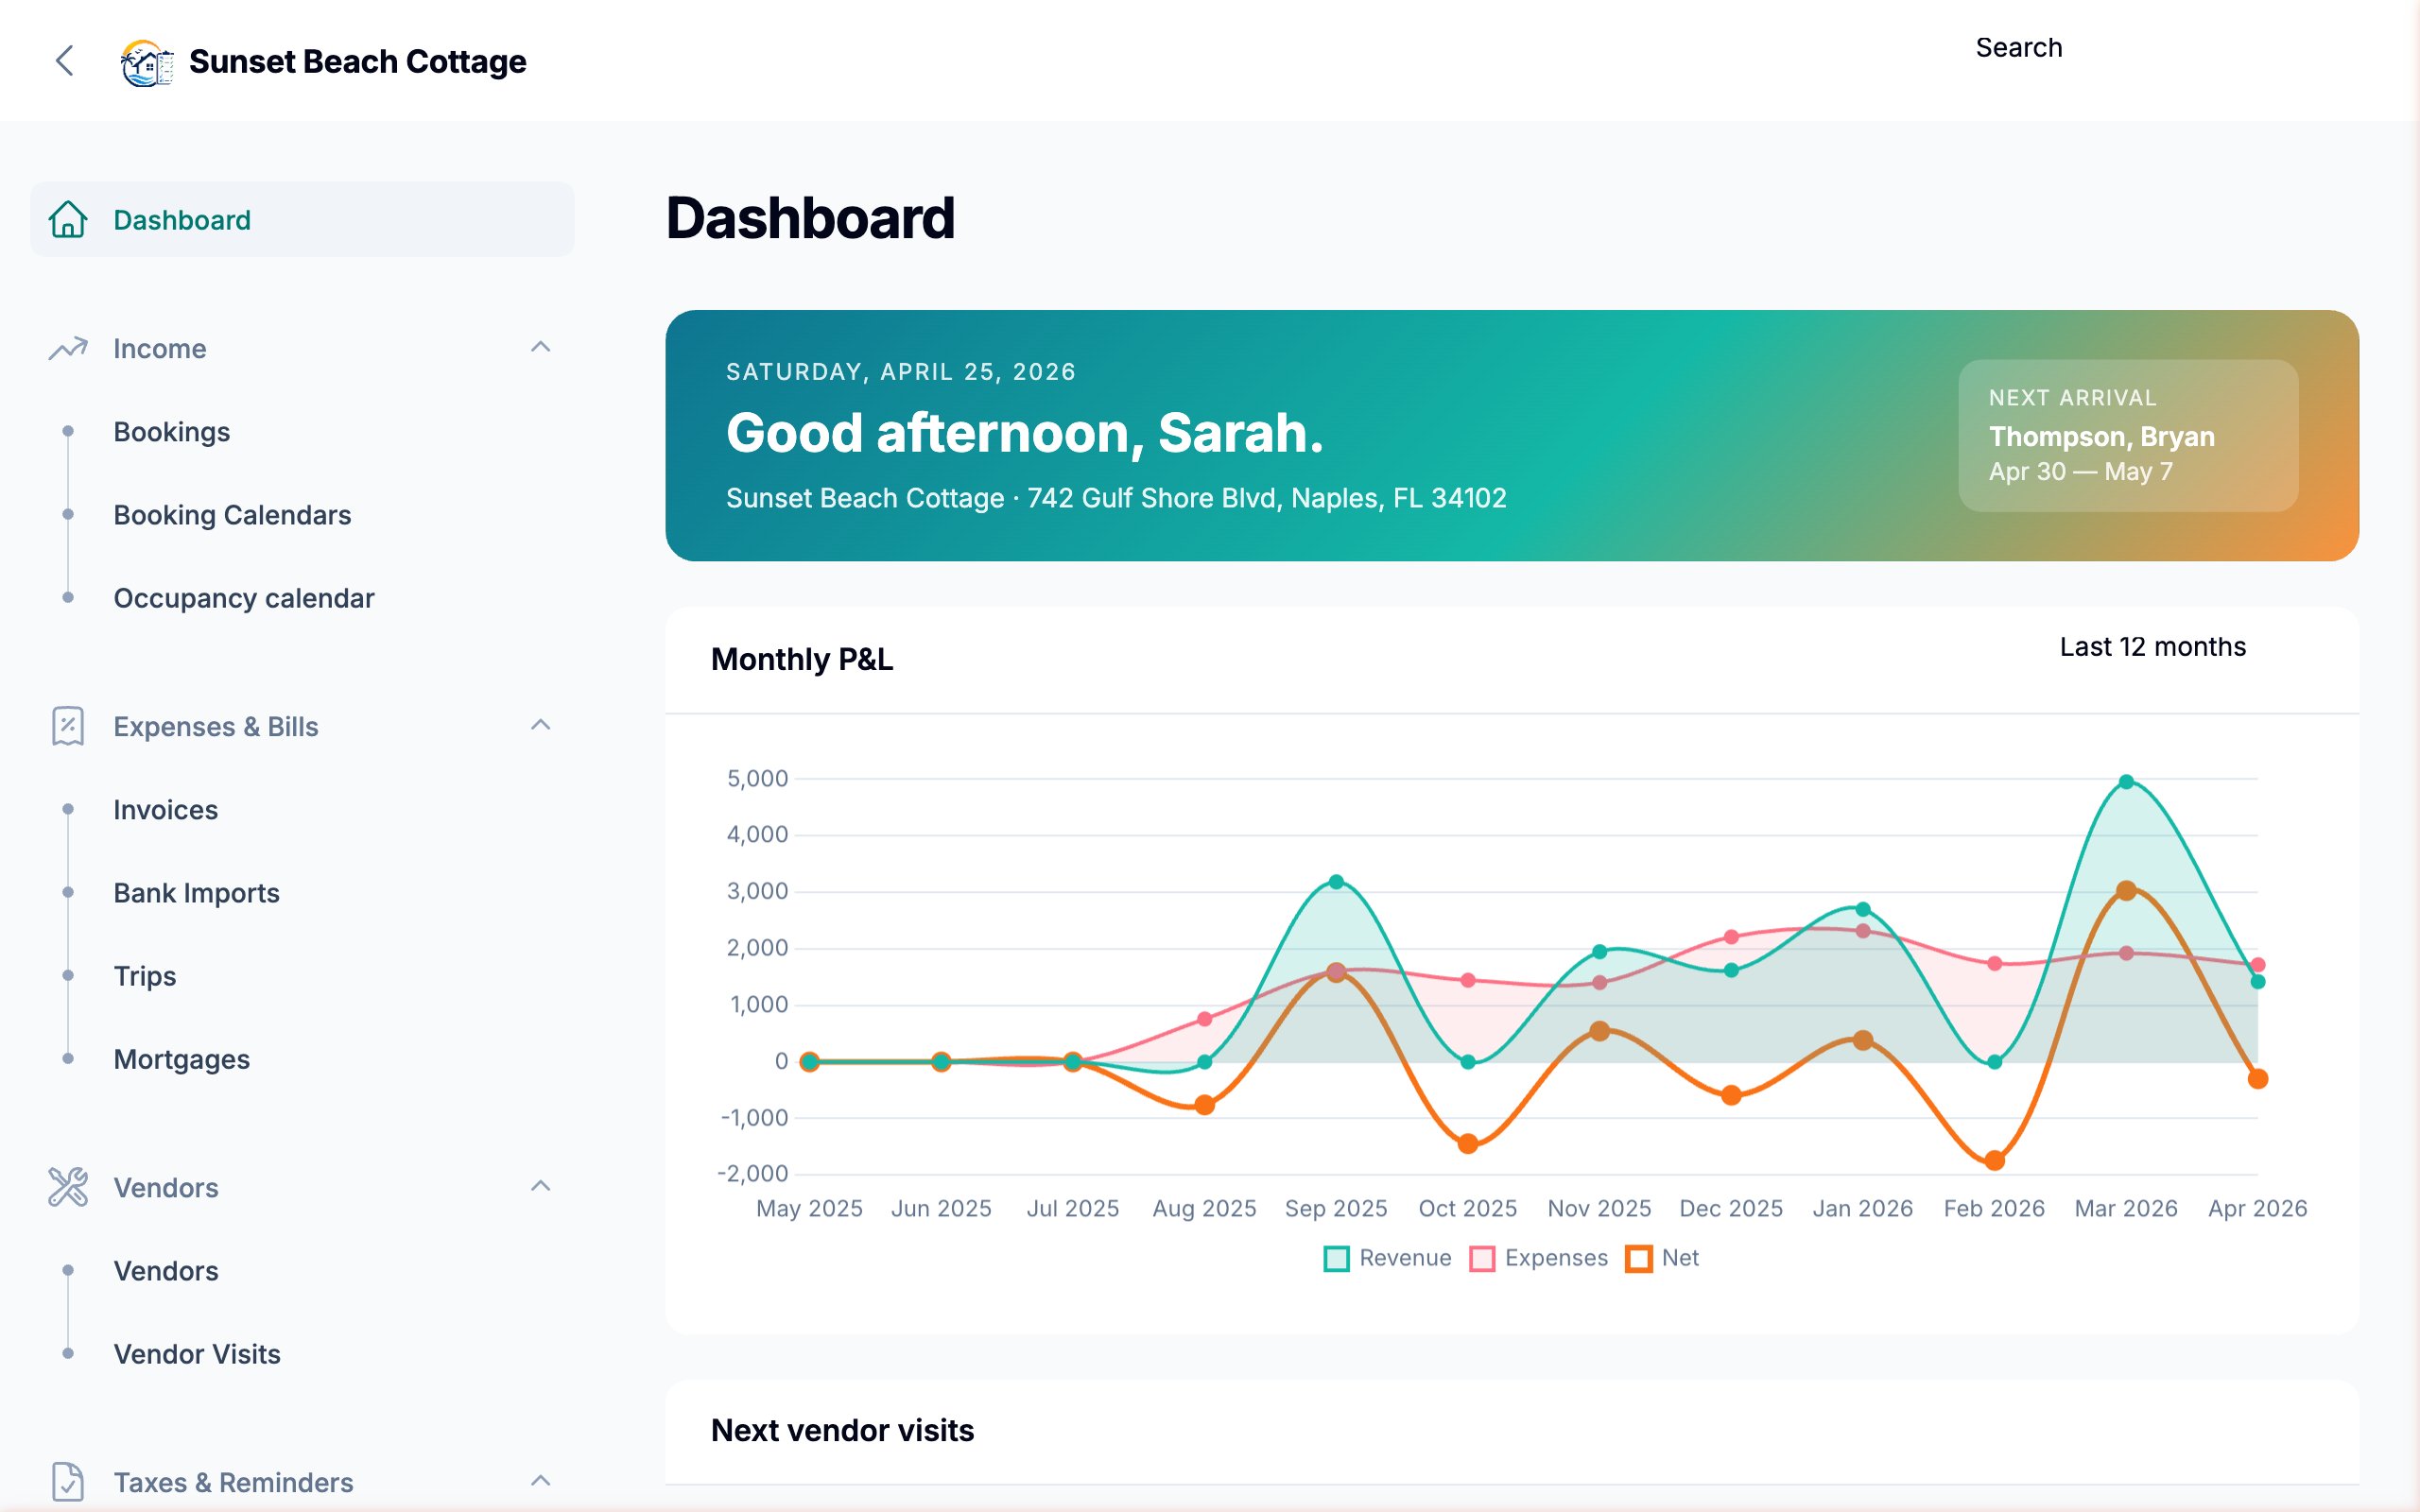Click the Taxes & Reminders document icon
This screenshot has width=2420, height=1512.
67,1481
